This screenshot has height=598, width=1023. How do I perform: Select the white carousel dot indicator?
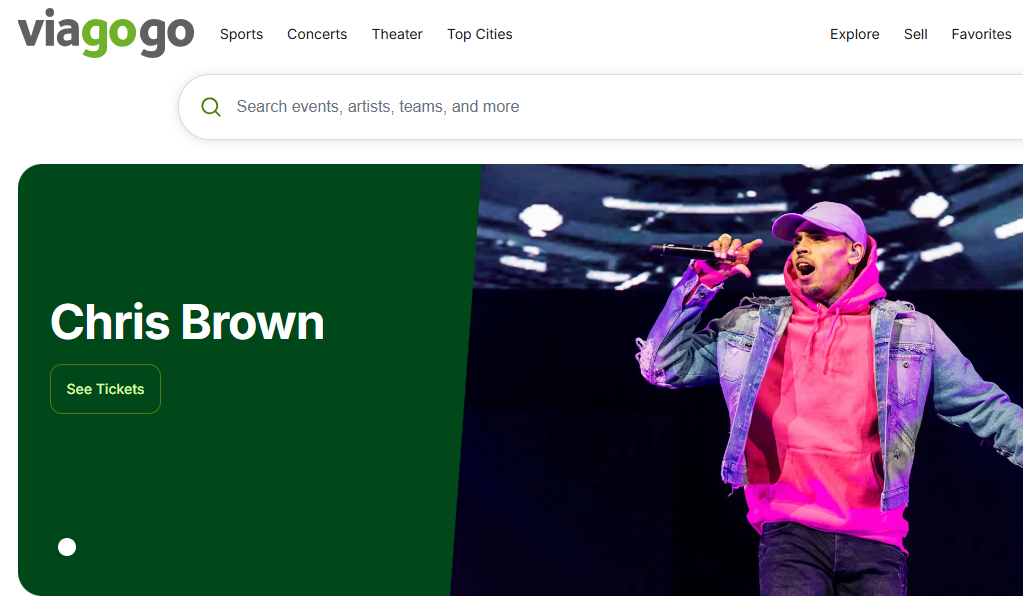(x=67, y=547)
